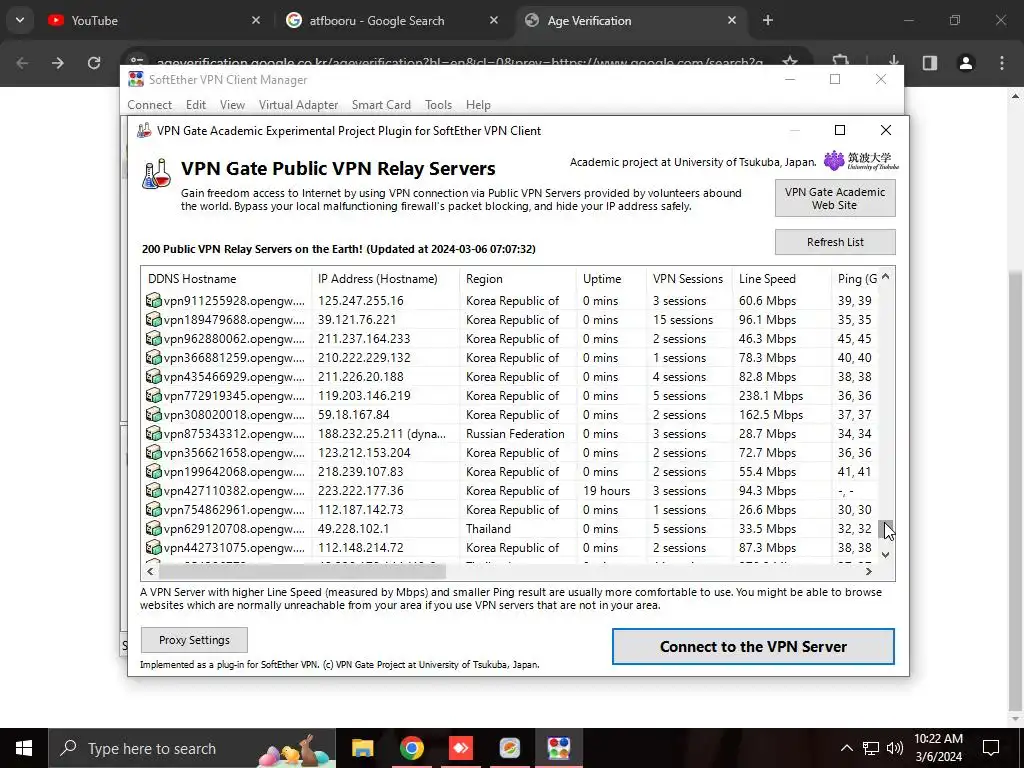Click the VPN Gate flask logo icon
The image size is (1024, 768).
click(157, 174)
